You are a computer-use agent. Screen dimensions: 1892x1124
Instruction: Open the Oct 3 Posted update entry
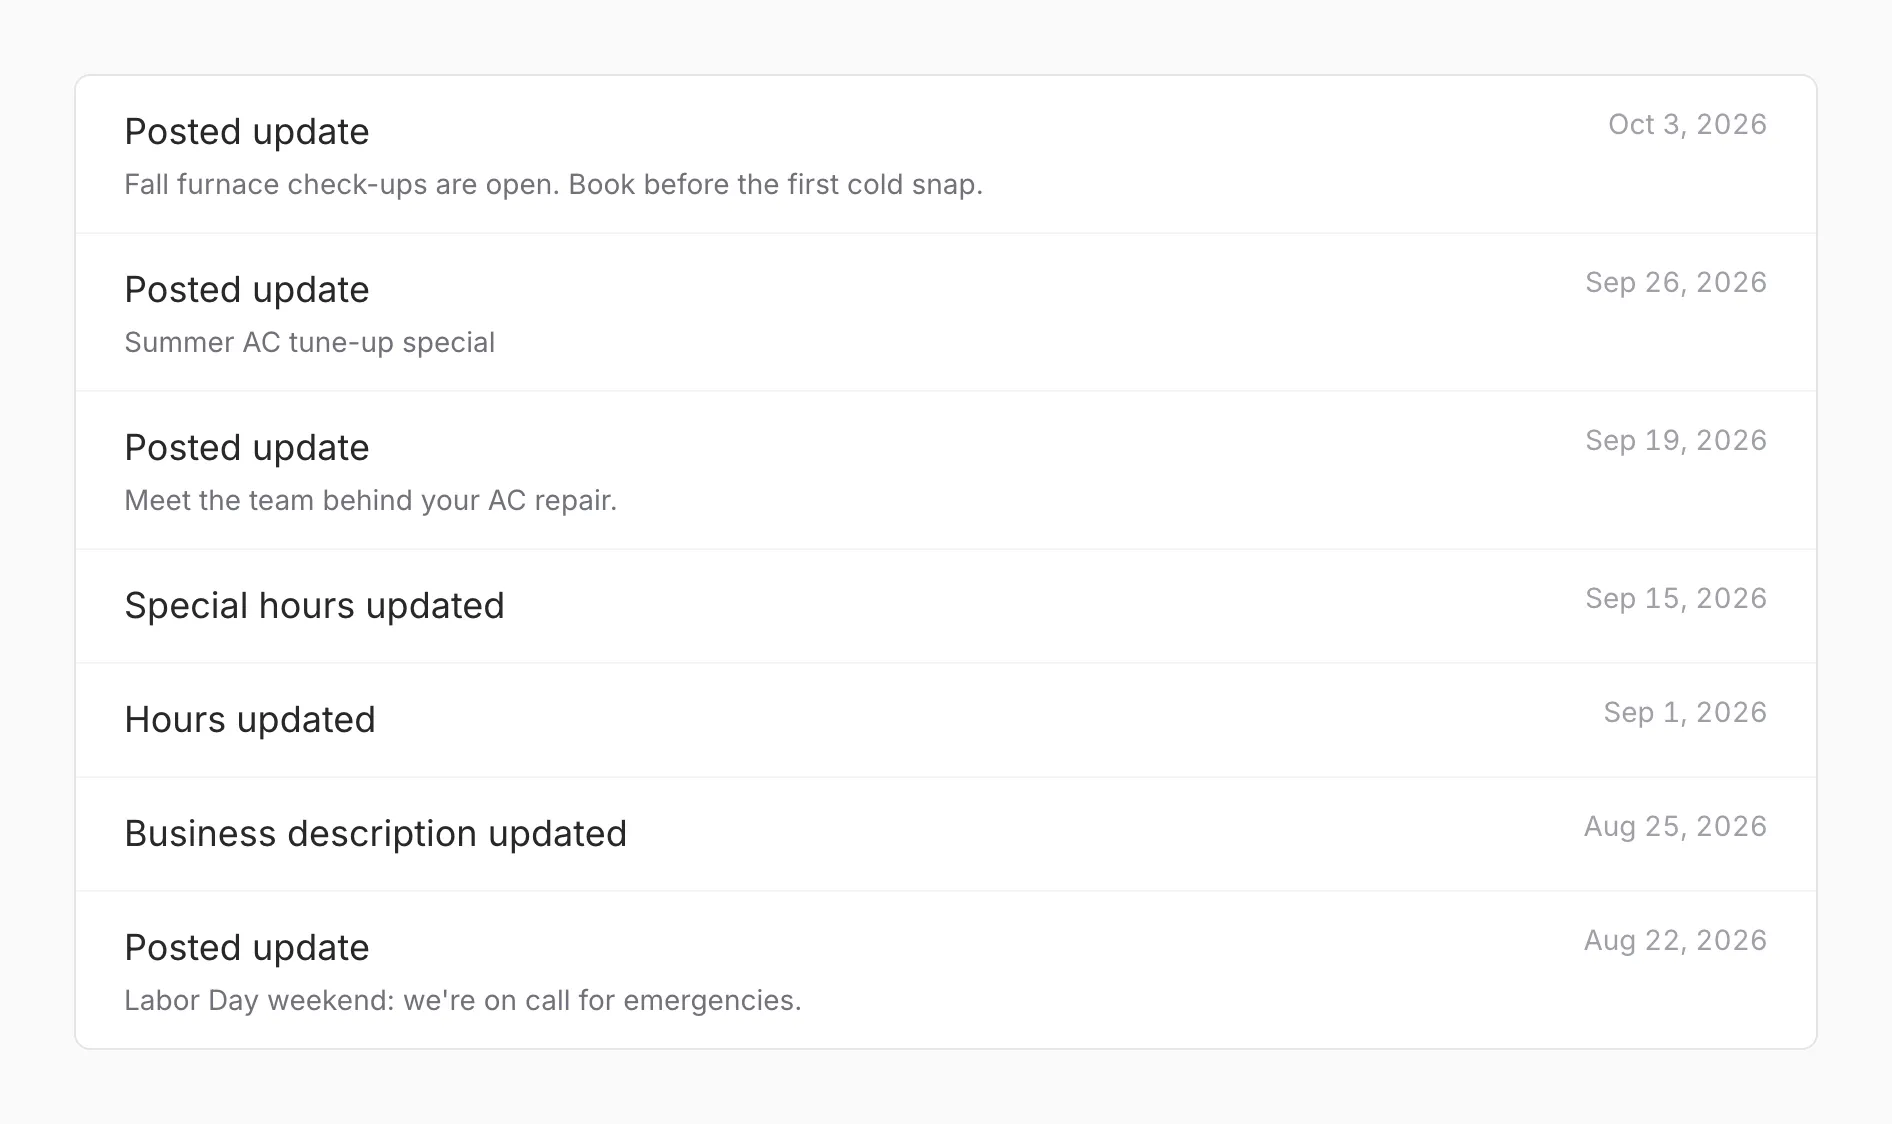coord(946,155)
